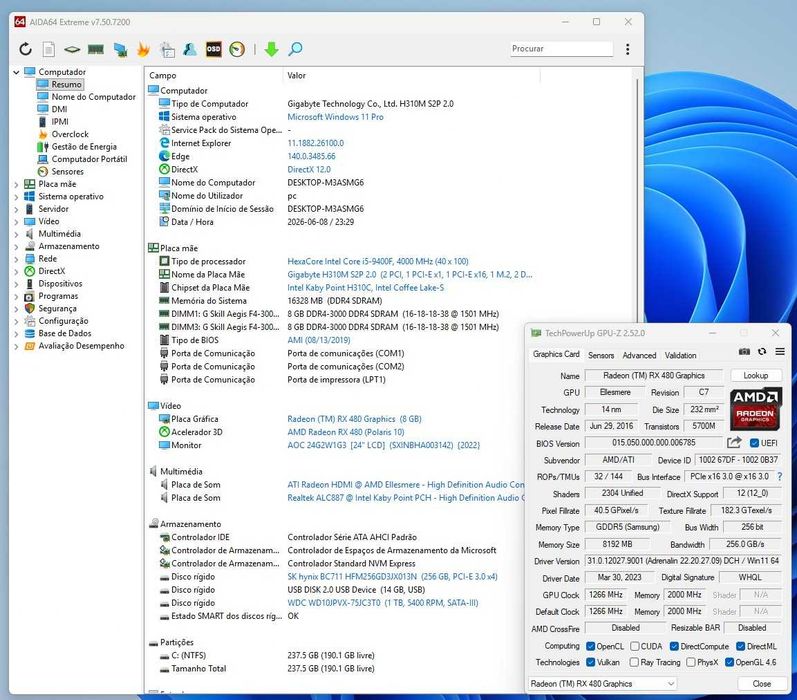Viewport: 797px width, 700px height.
Task: Expand the Rede tree node
Action: pos(16,259)
